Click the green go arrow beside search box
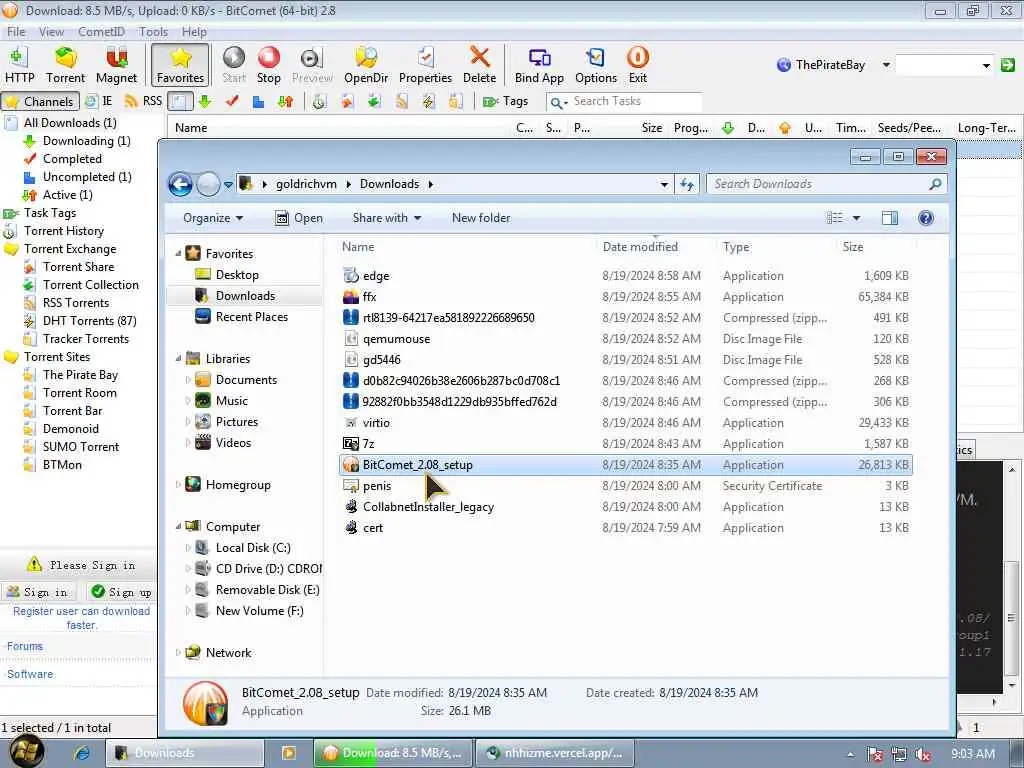1024x768 pixels. [1008, 65]
